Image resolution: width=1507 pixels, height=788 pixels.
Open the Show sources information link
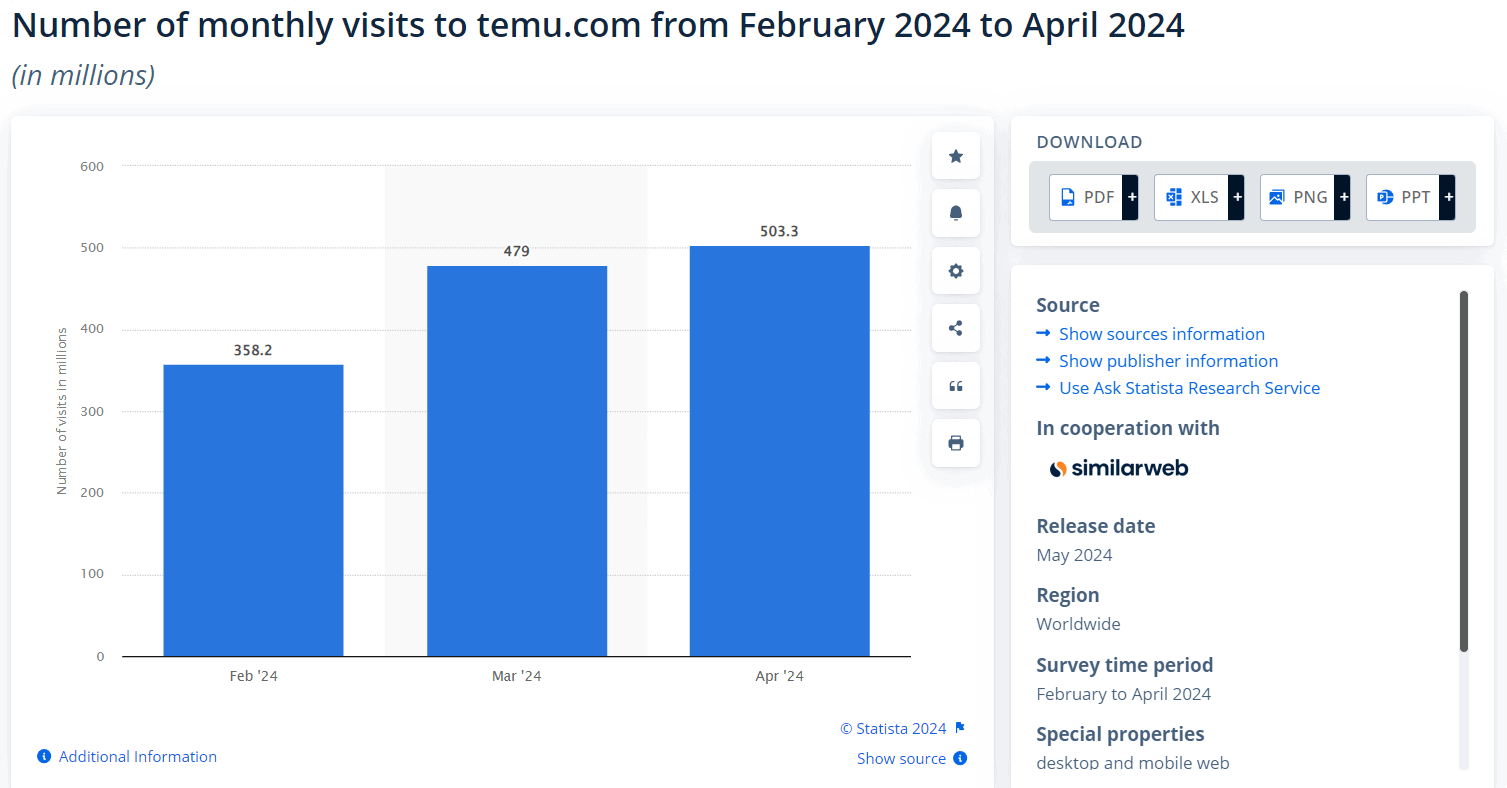1161,333
